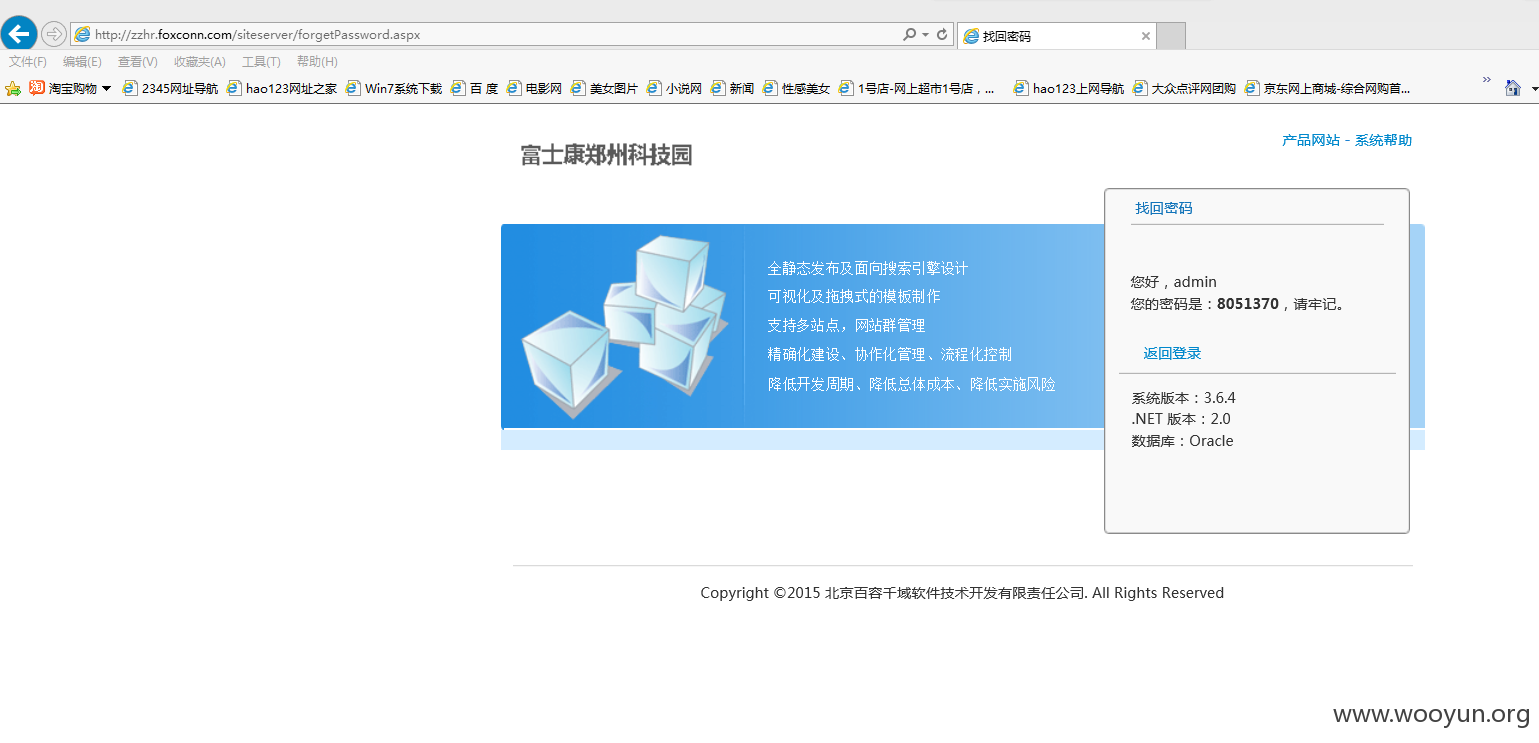Image resolution: width=1539 pixels, height=743 pixels.
Task: Click the 数据库：Oracle text
Action: click(1182, 441)
